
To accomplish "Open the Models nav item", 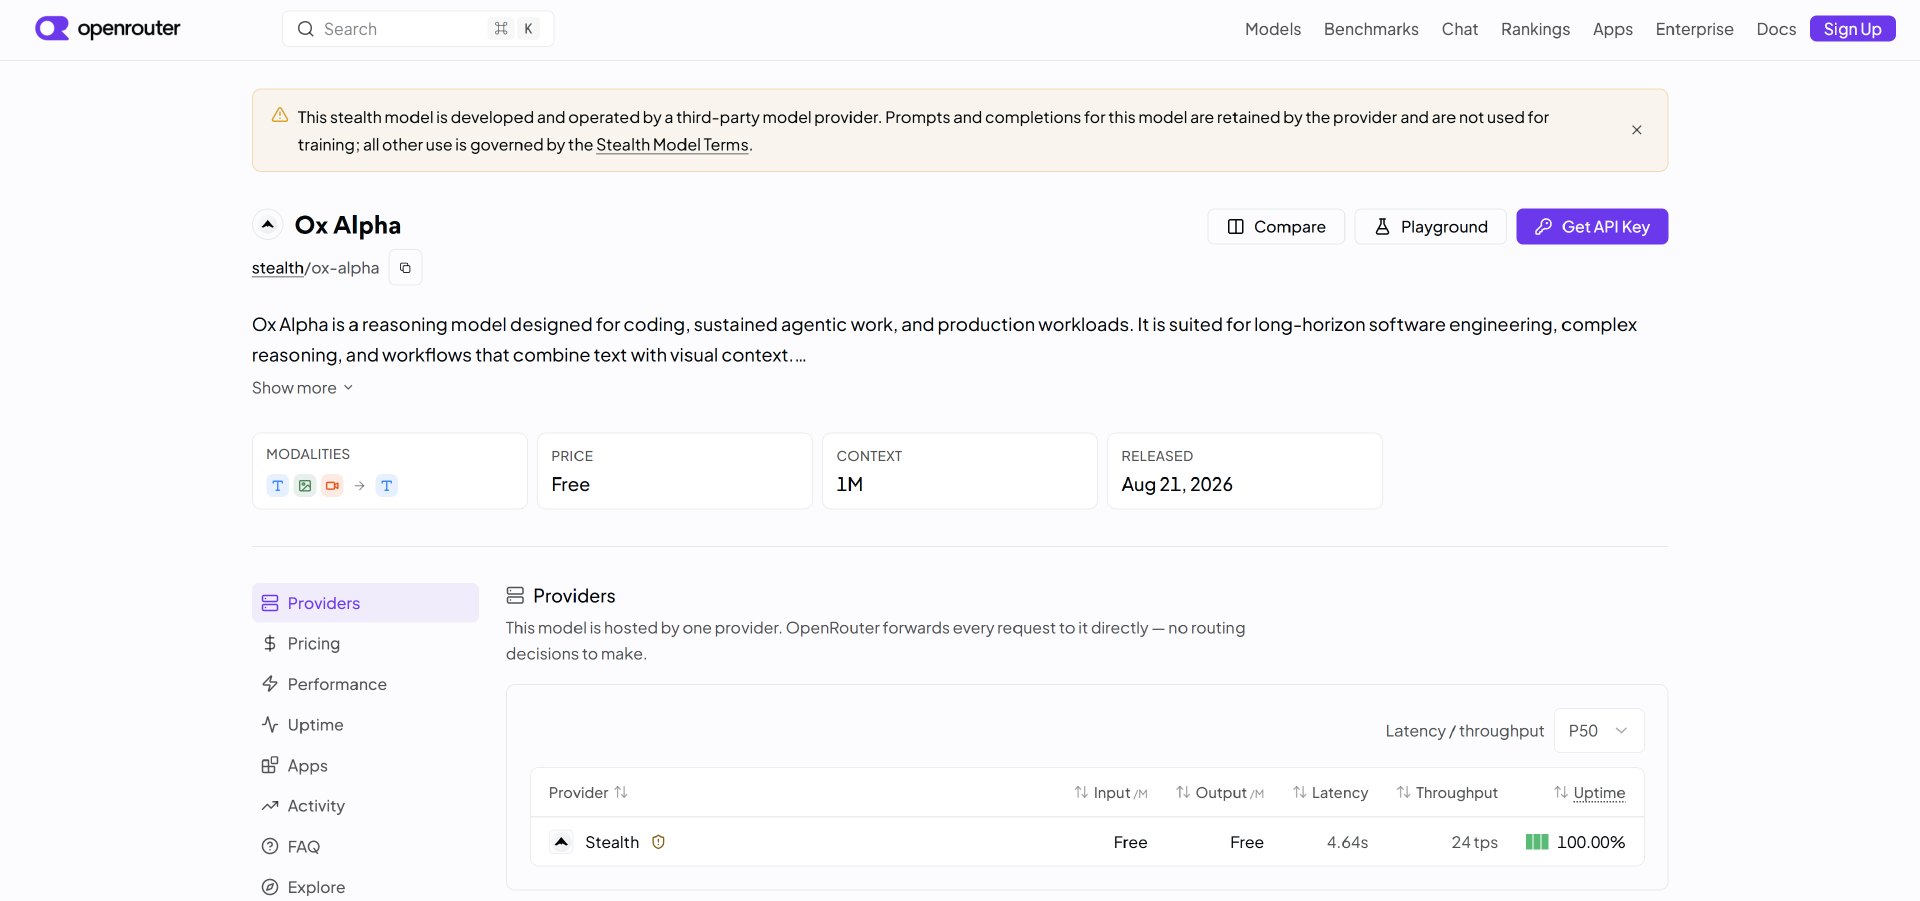I will tap(1272, 29).
